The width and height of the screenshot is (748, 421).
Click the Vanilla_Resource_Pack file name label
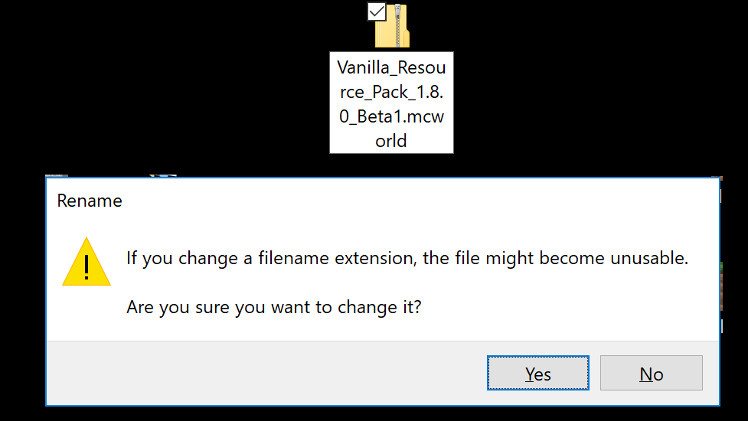[391, 102]
